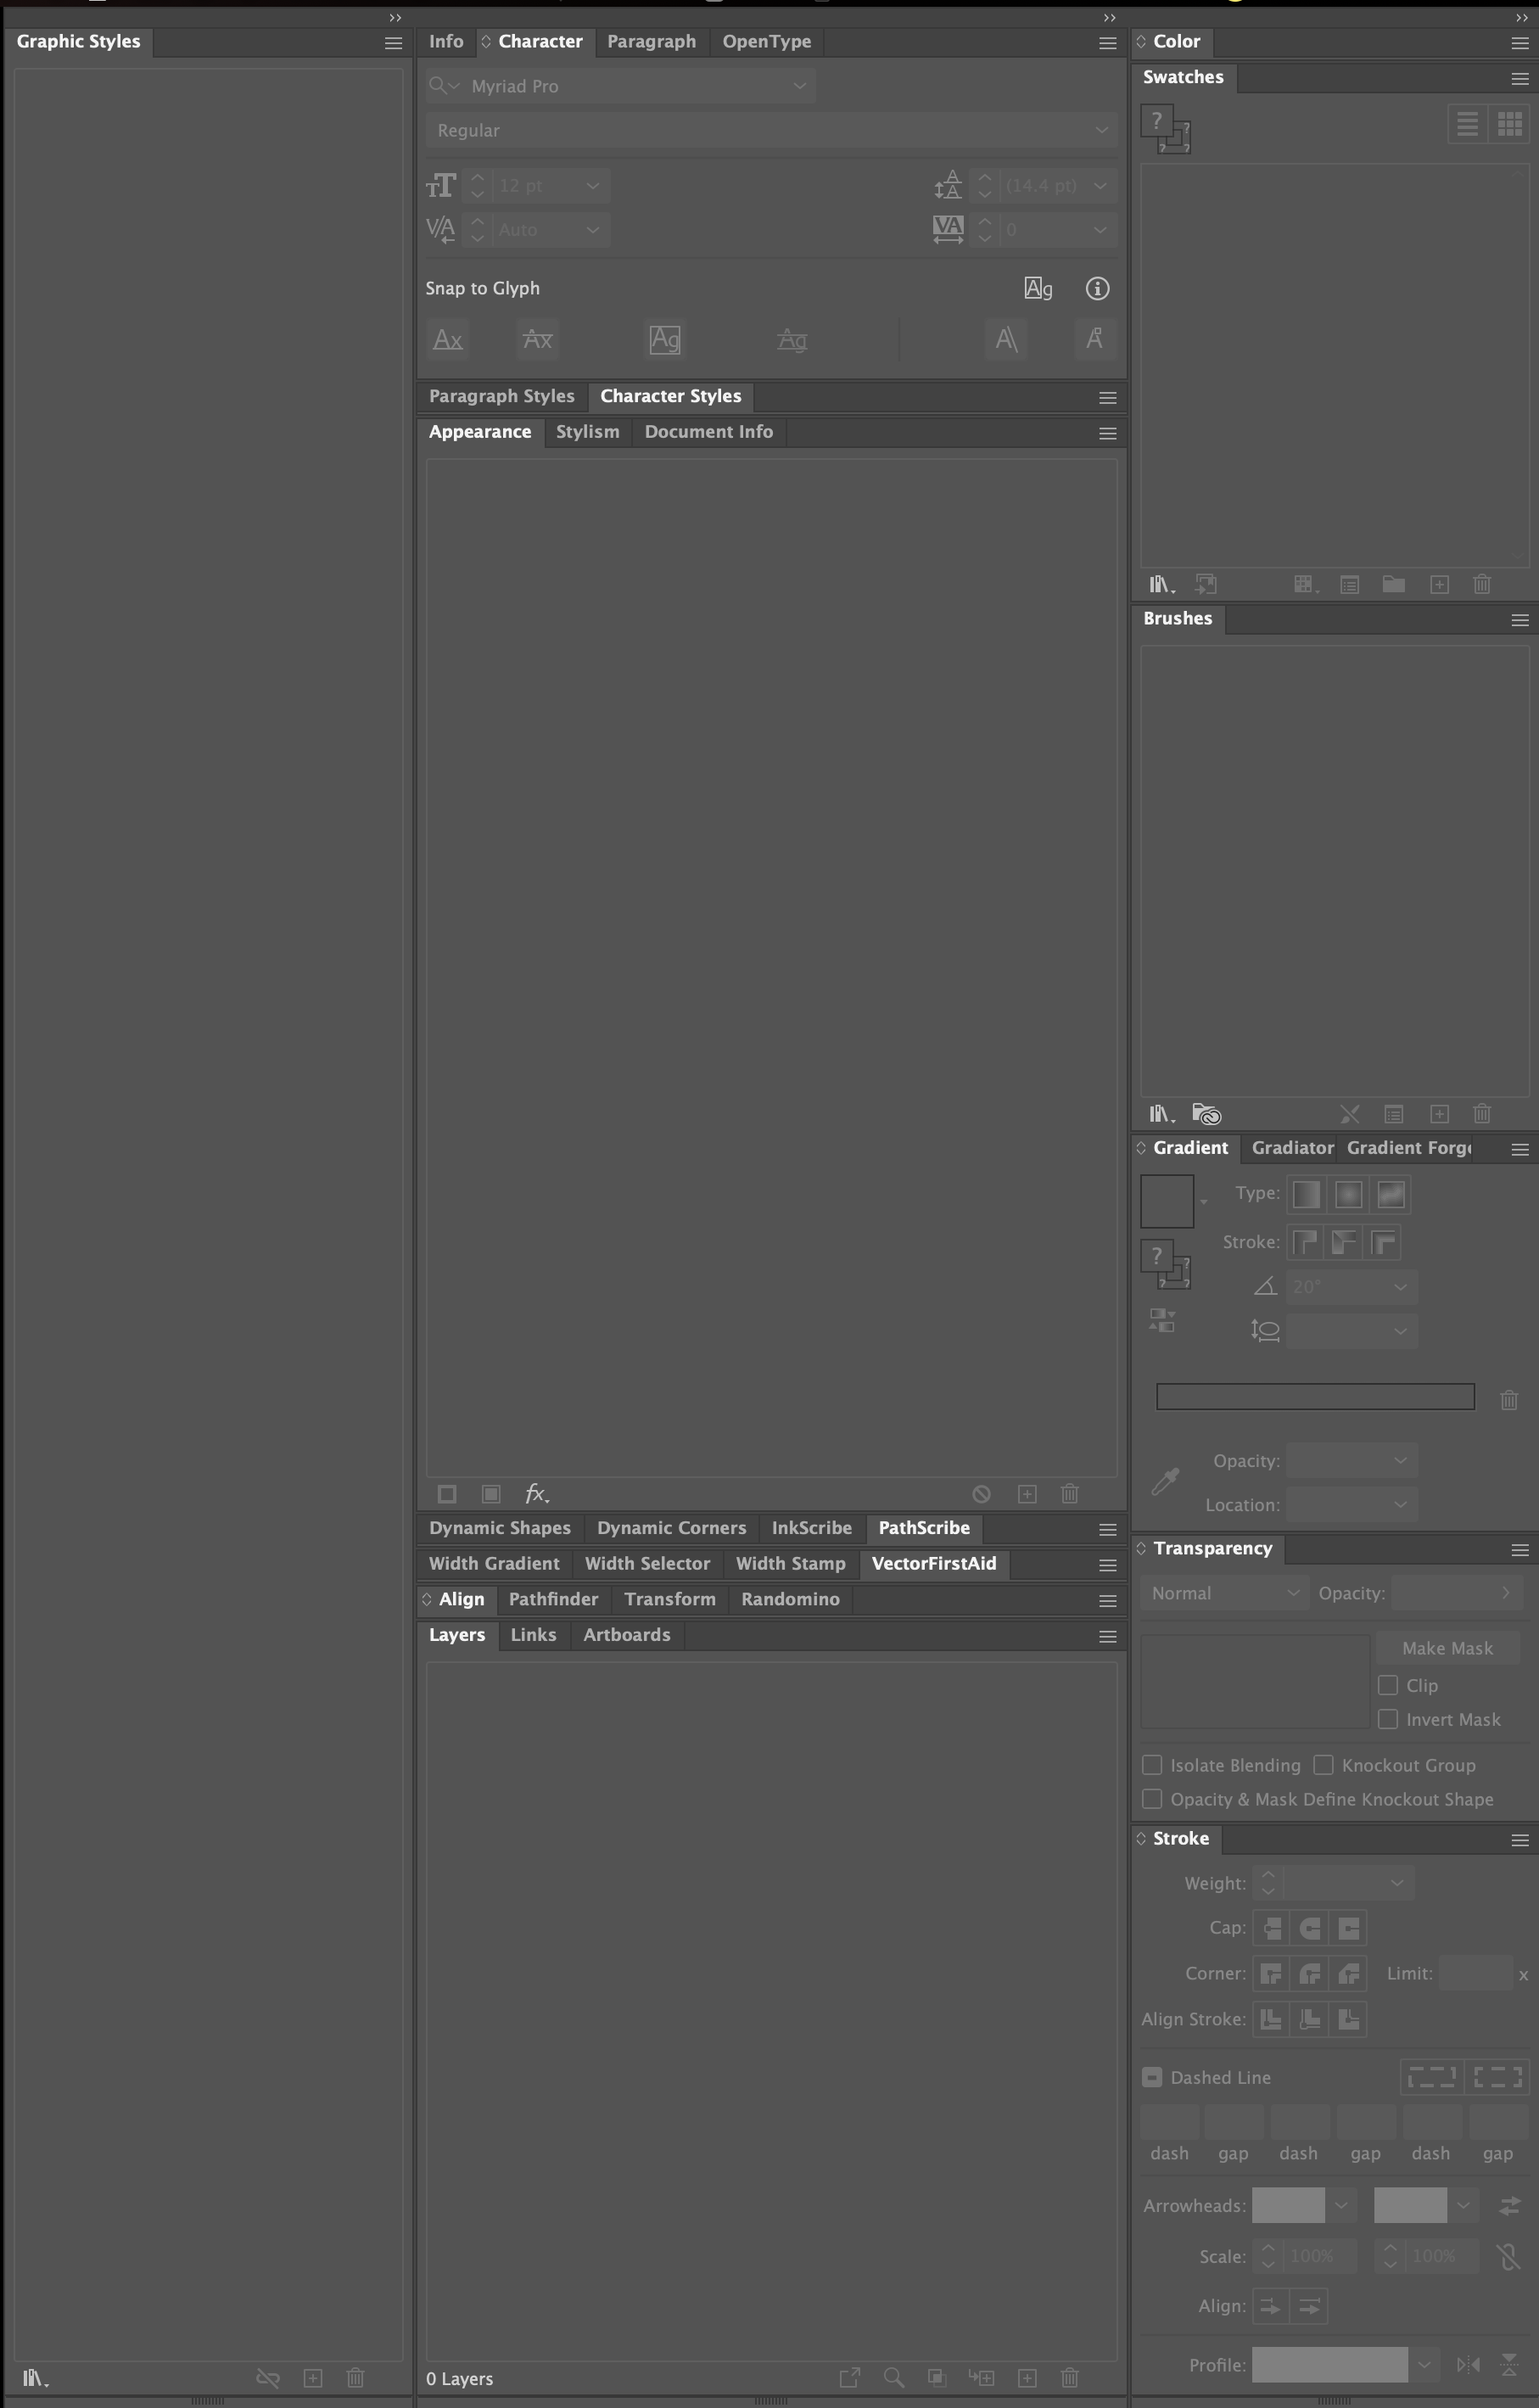The height and width of the screenshot is (2408, 1539).
Task: Select the Add New Effect (fx) icon
Action: coord(537,1493)
